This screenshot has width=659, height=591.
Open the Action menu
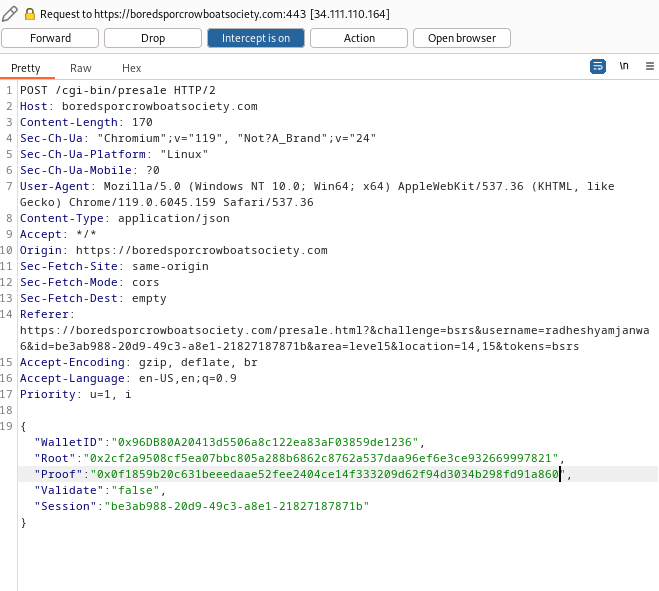(x=358, y=38)
